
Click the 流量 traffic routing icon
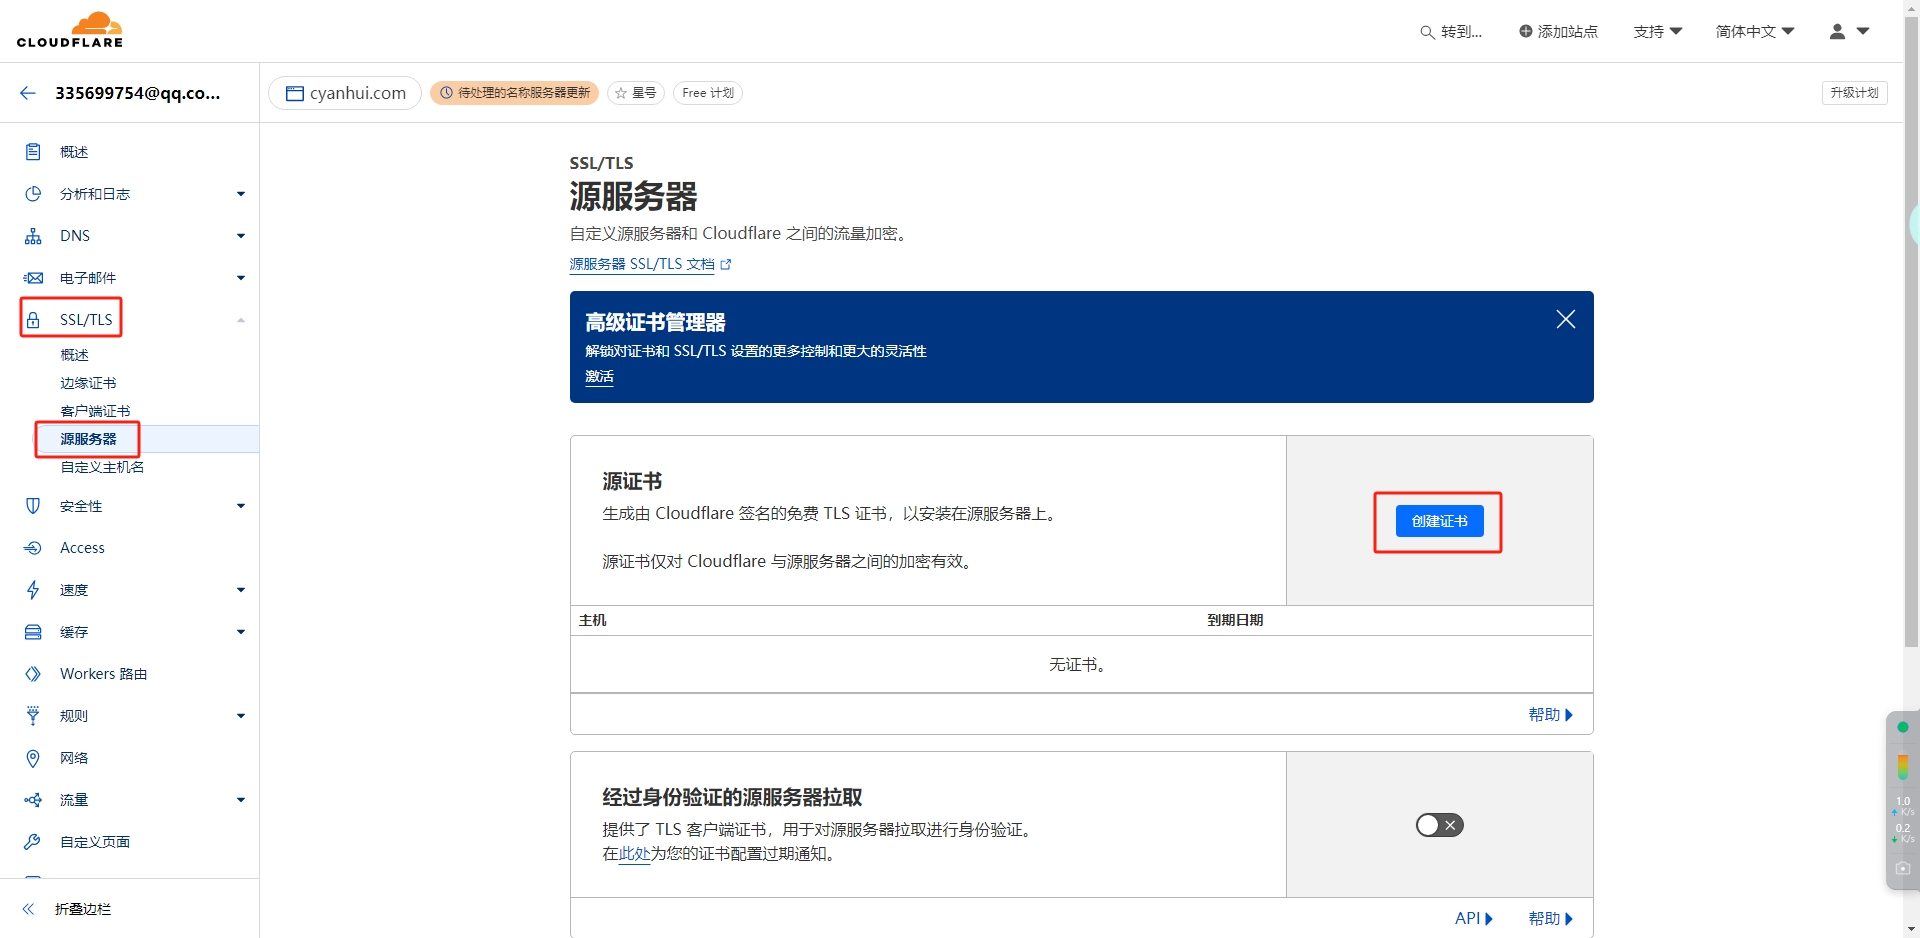[33, 800]
